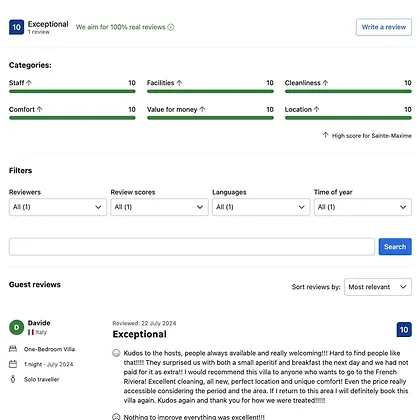The width and height of the screenshot is (420, 420).
Task: Click the arrow beside Value for money
Action: click(202, 109)
